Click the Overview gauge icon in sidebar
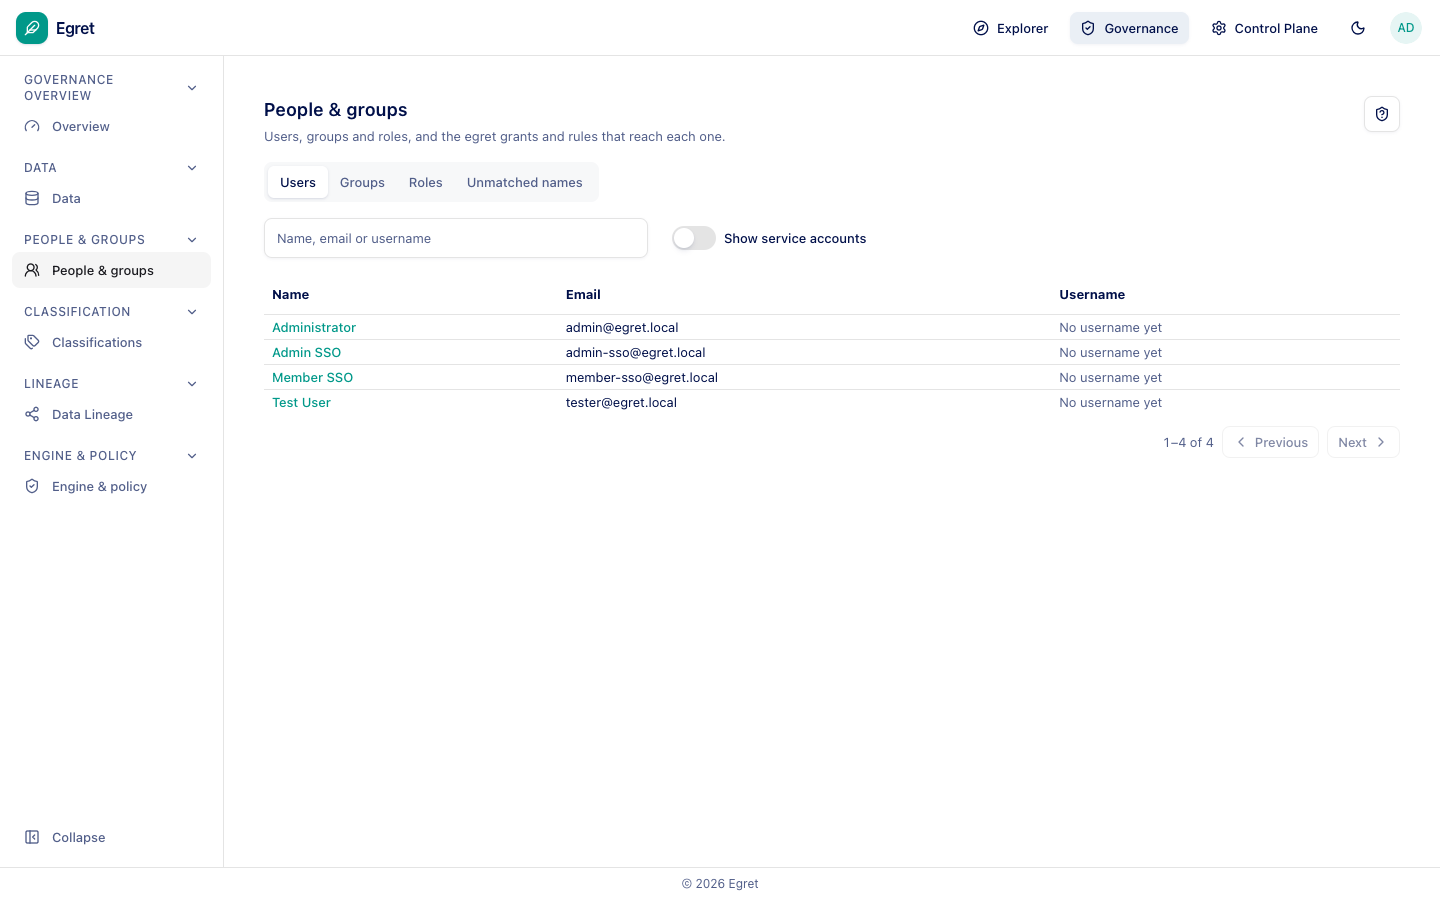Viewport: 1440px width, 900px height. click(x=32, y=127)
